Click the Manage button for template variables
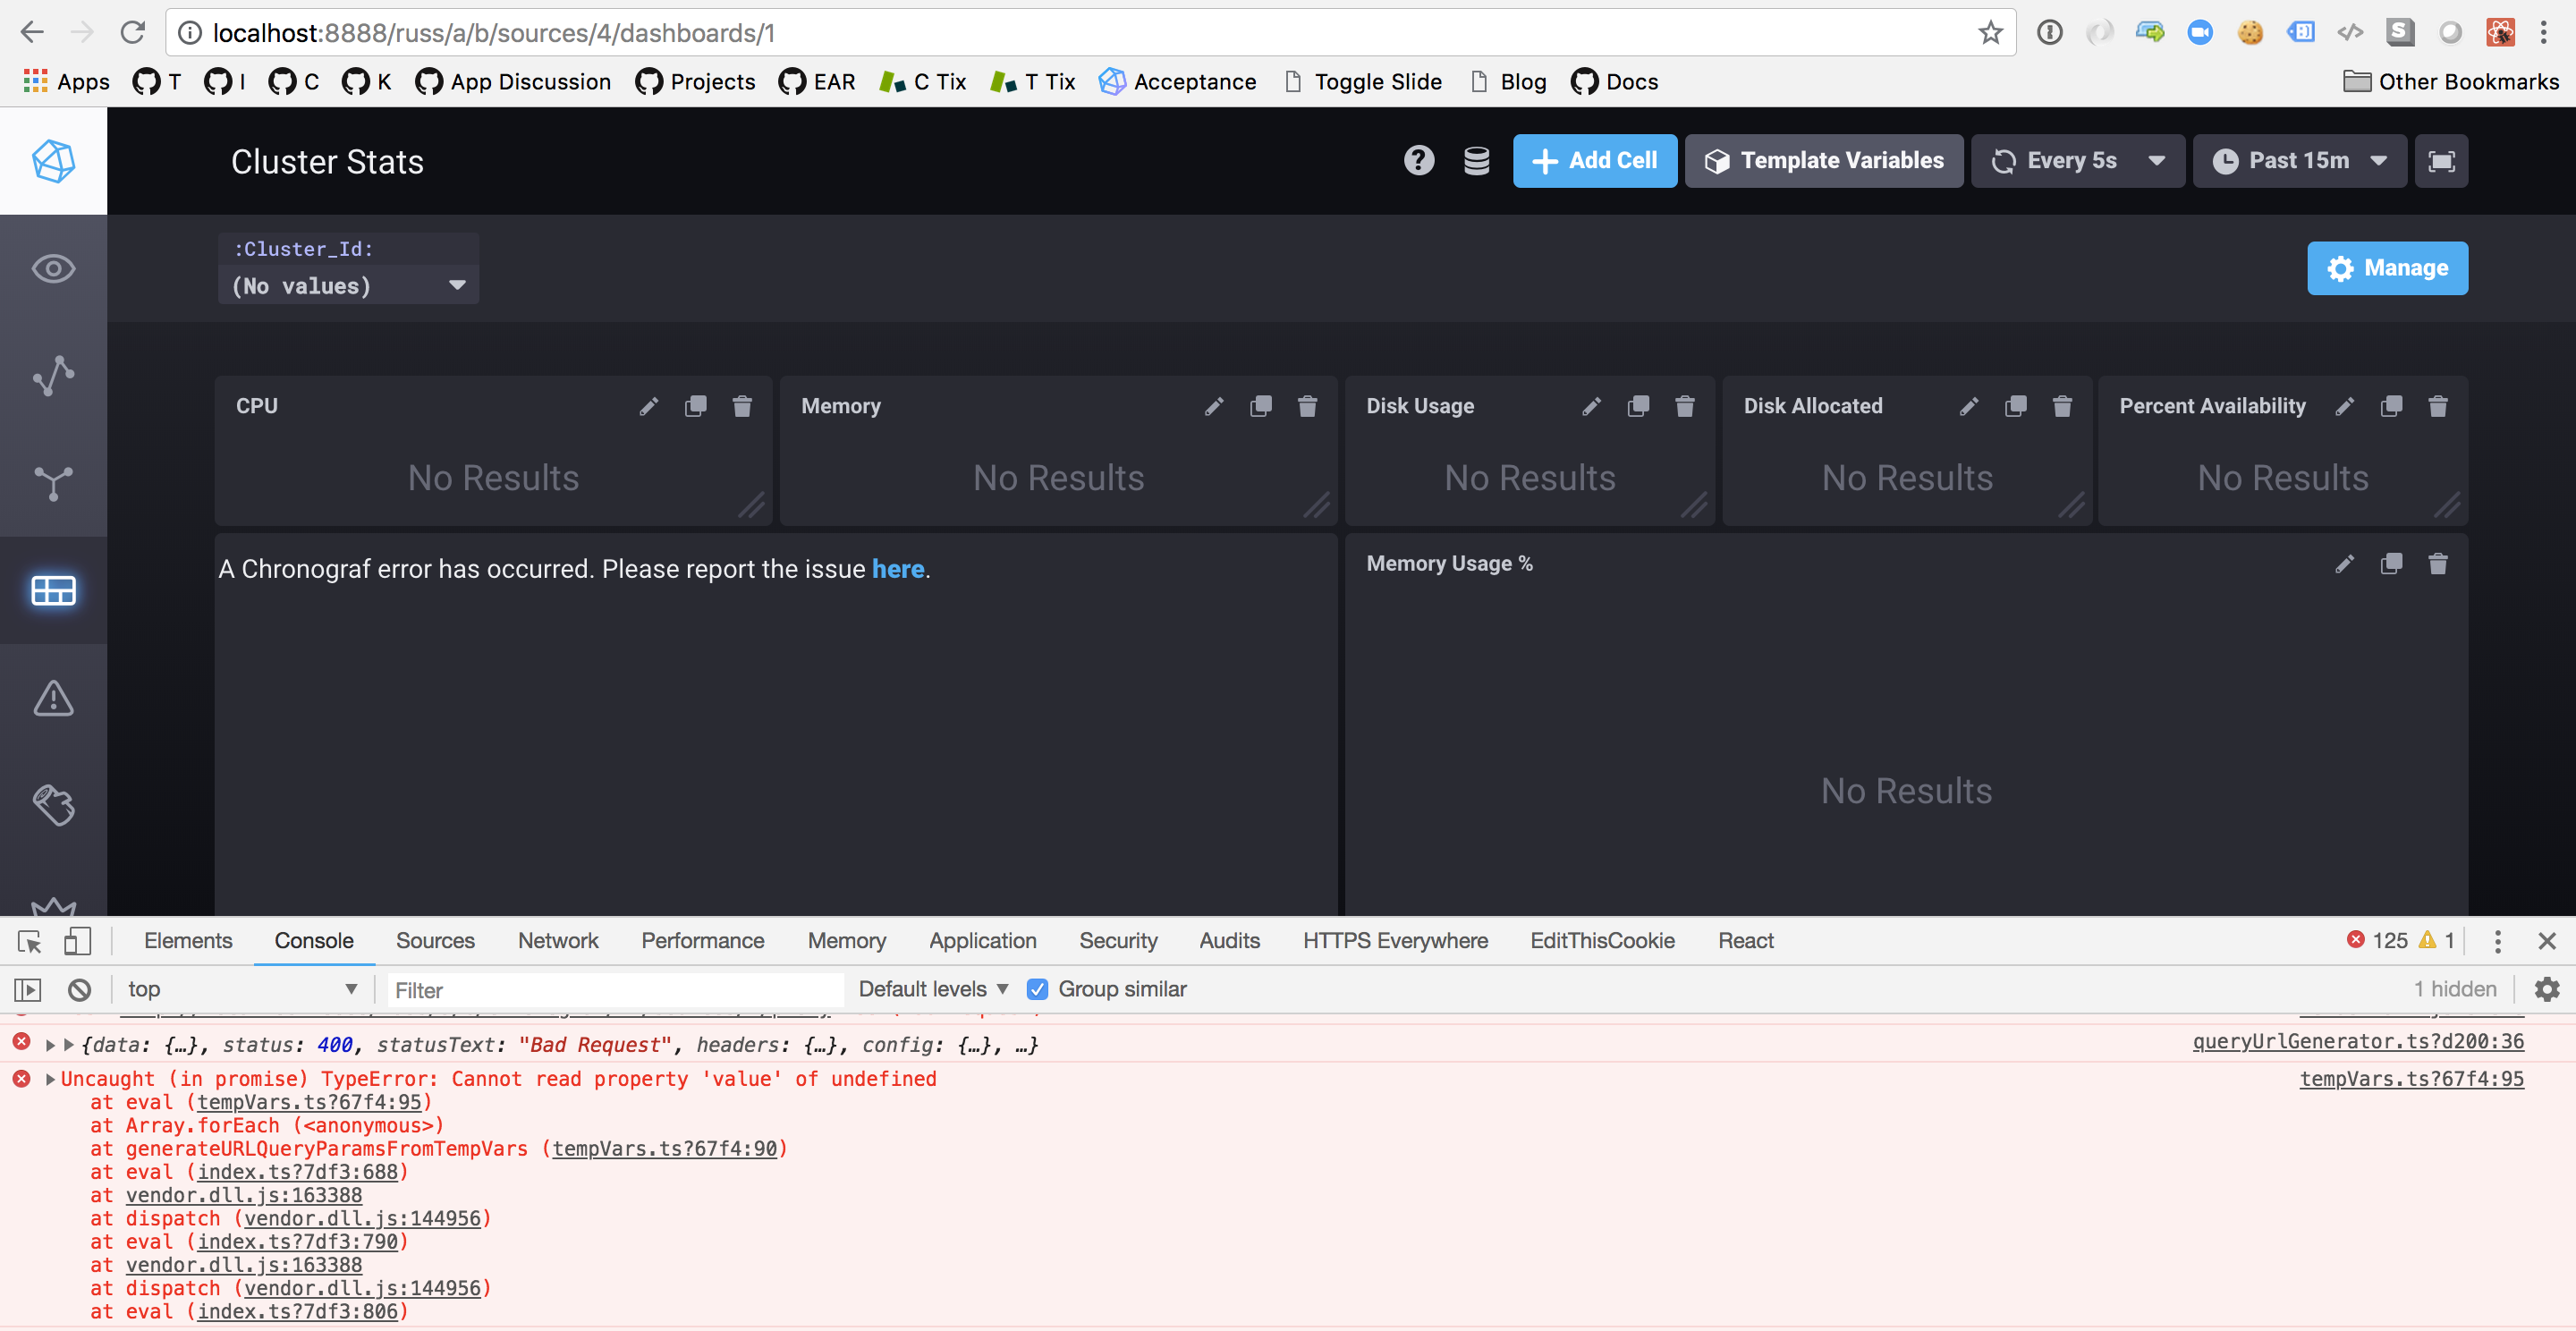Image resolution: width=2576 pixels, height=1331 pixels. click(x=2387, y=268)
